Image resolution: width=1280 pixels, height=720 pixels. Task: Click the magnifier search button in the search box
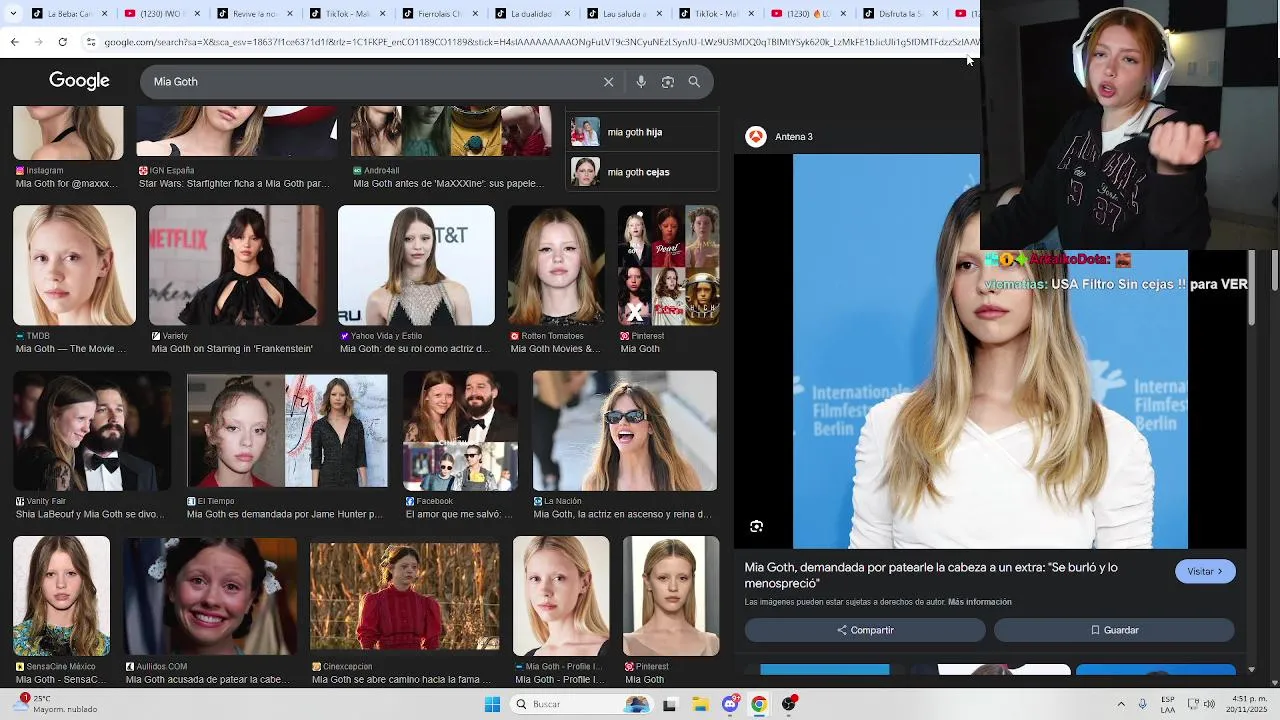tap(694, 82)
